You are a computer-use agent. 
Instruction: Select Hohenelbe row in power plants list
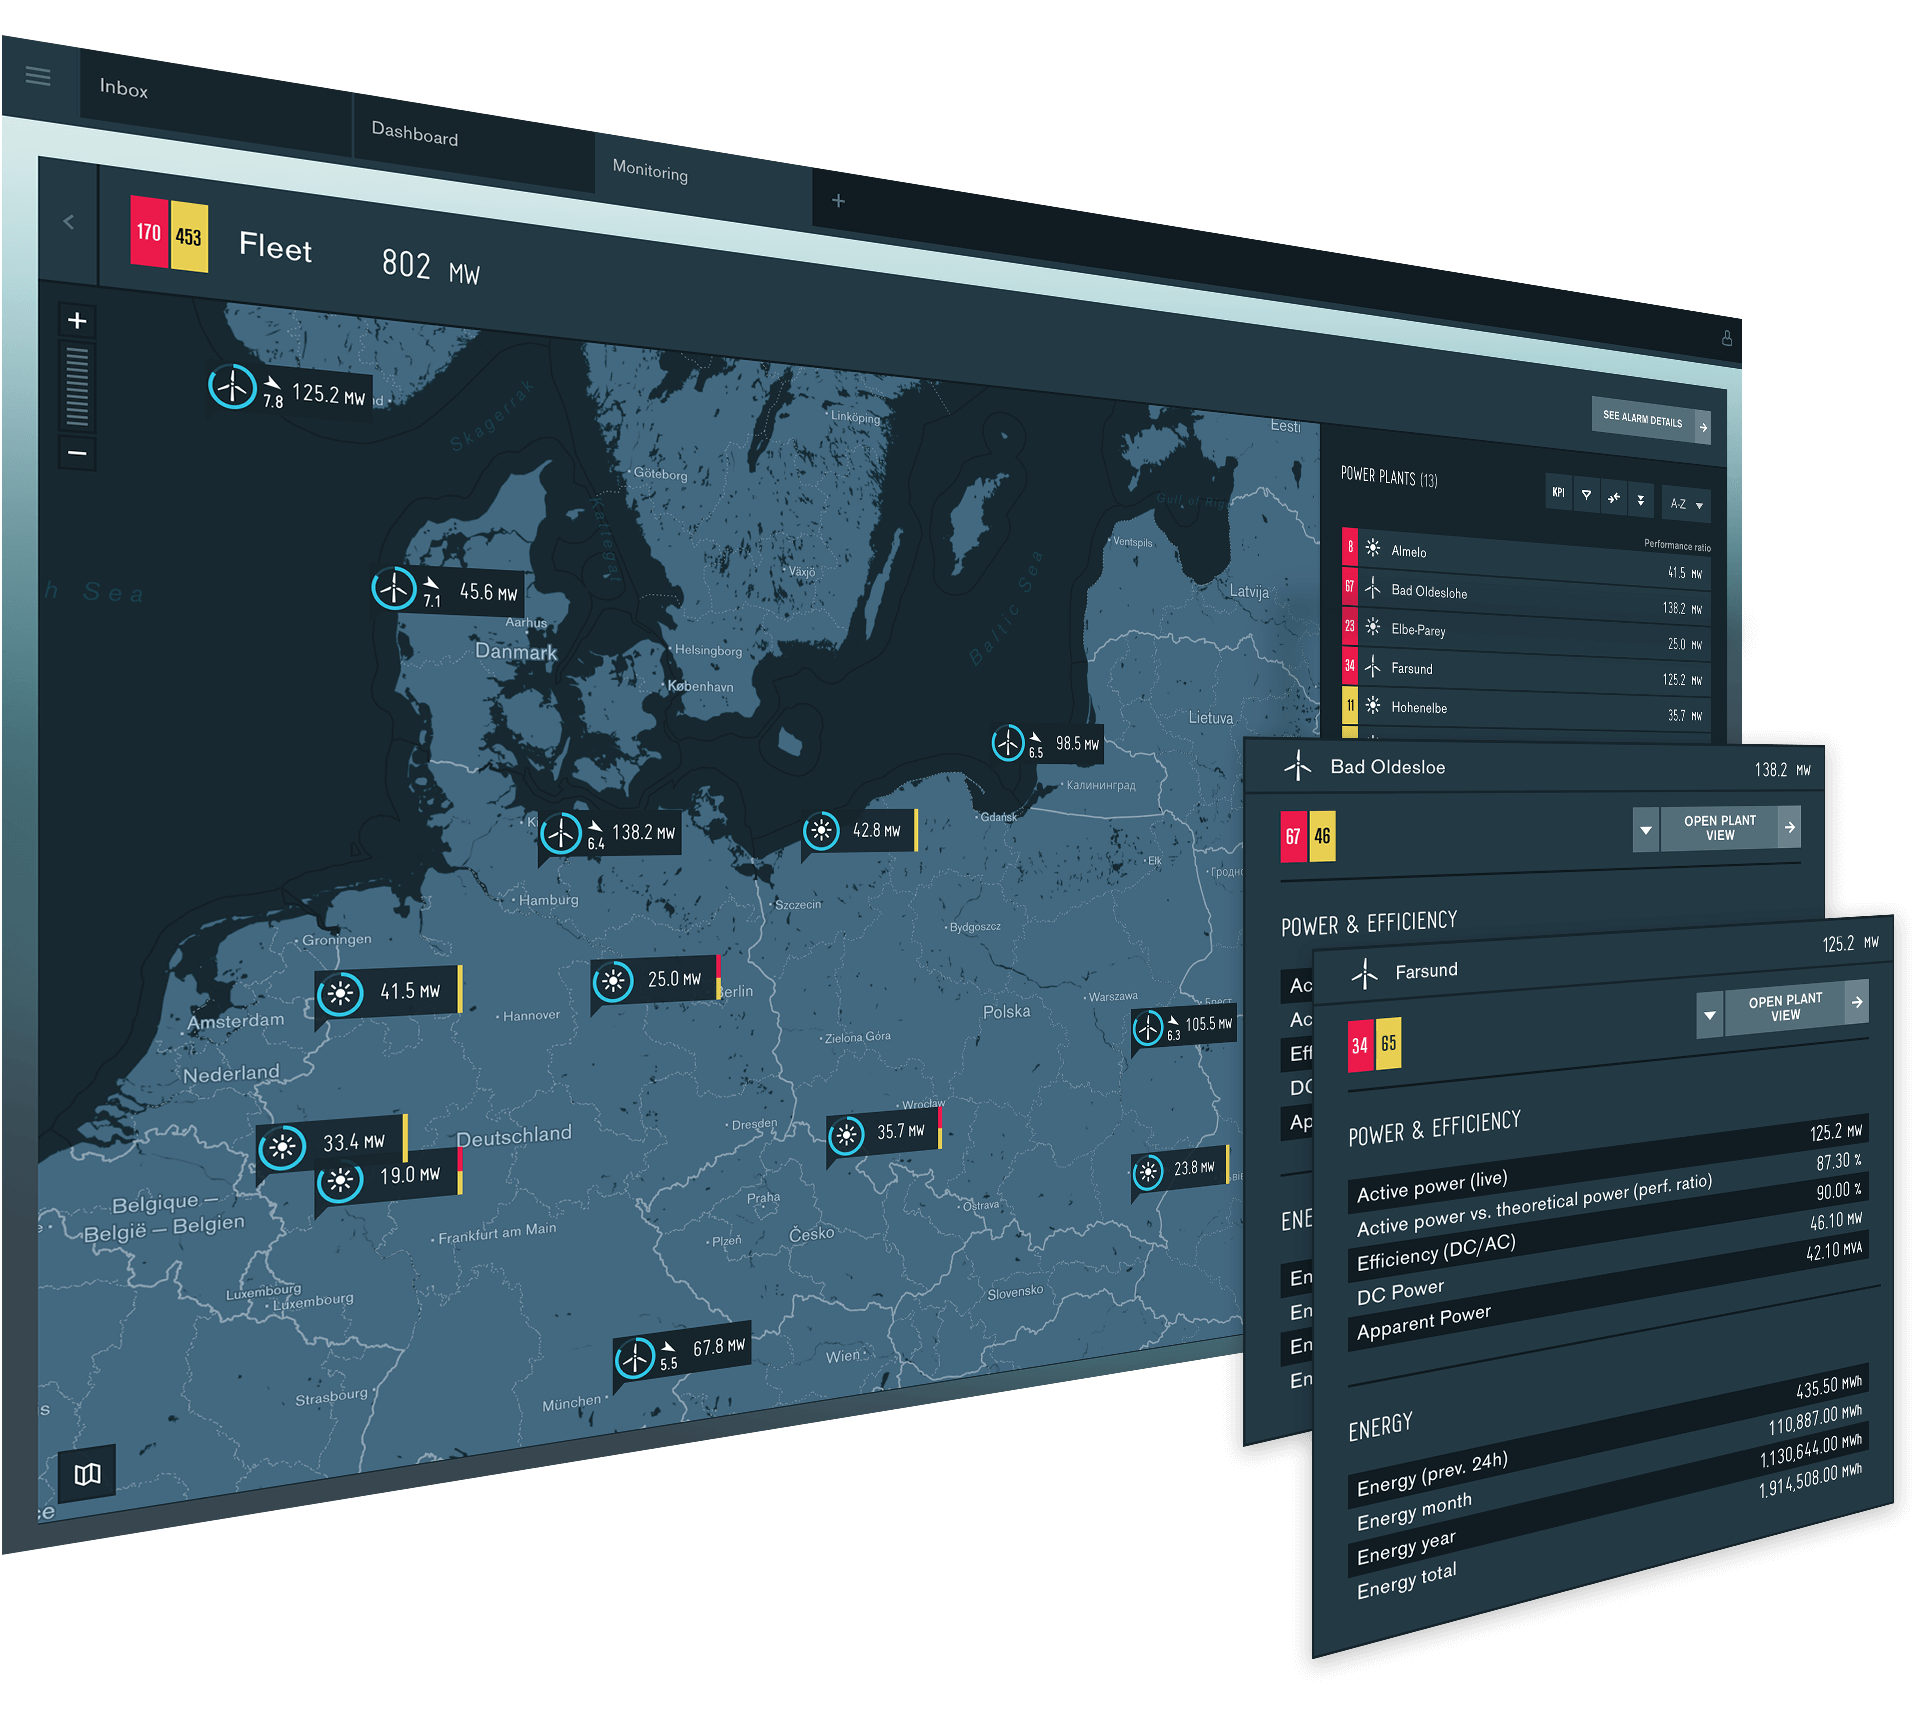(x=1526, y=708)
